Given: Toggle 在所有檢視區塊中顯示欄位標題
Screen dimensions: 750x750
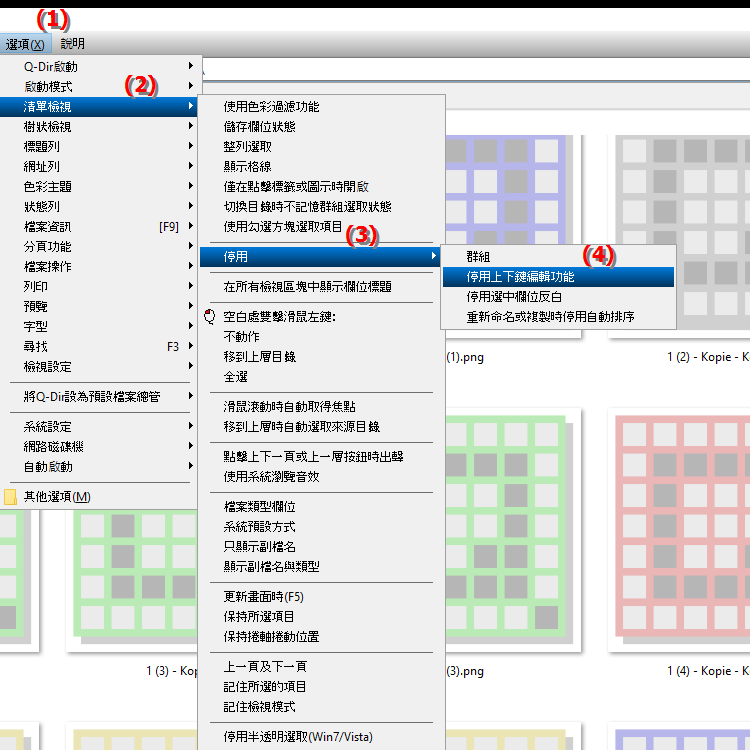Looking at the screenshot, I should [321, 287].
